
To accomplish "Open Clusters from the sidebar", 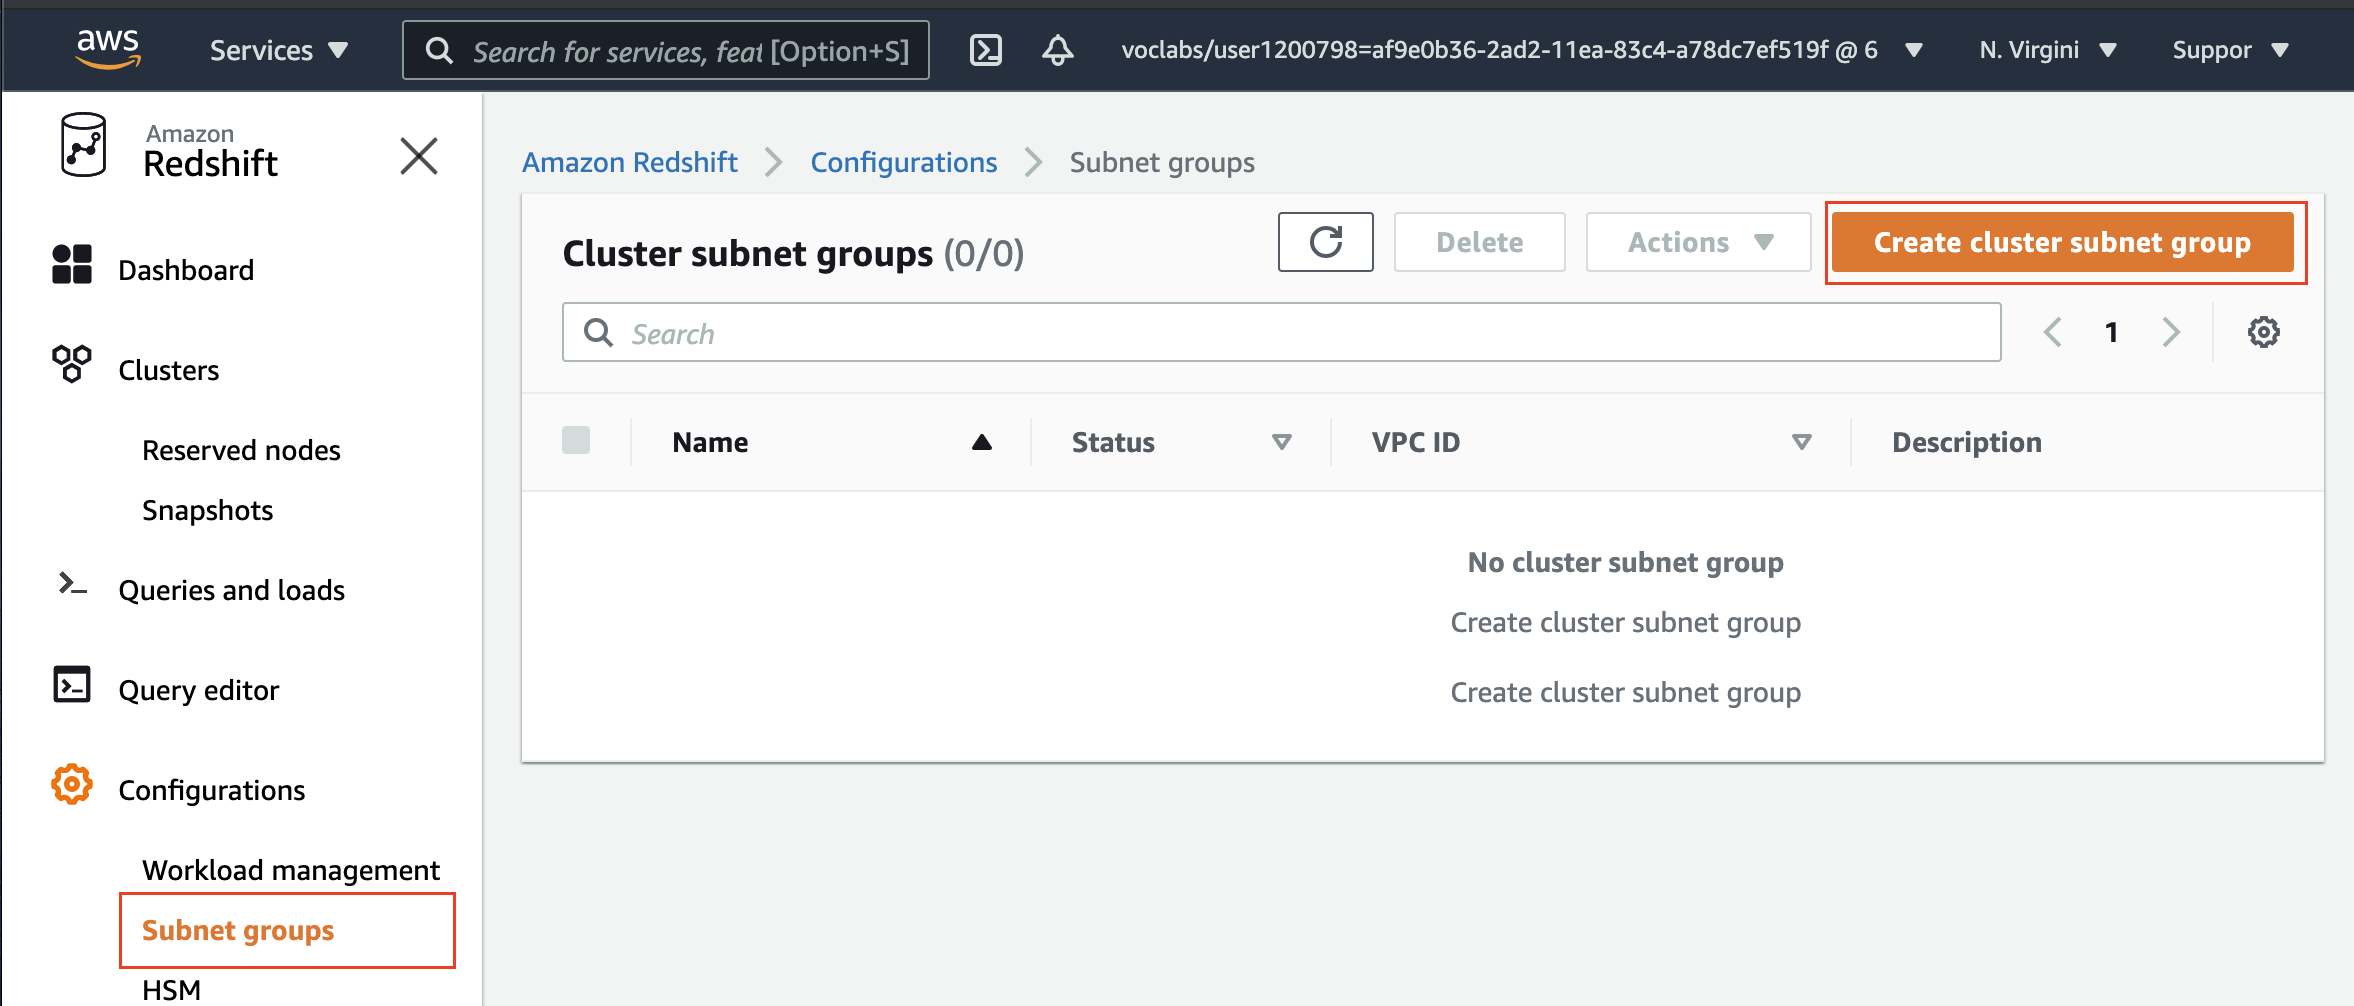I will [x=167, y=369].
